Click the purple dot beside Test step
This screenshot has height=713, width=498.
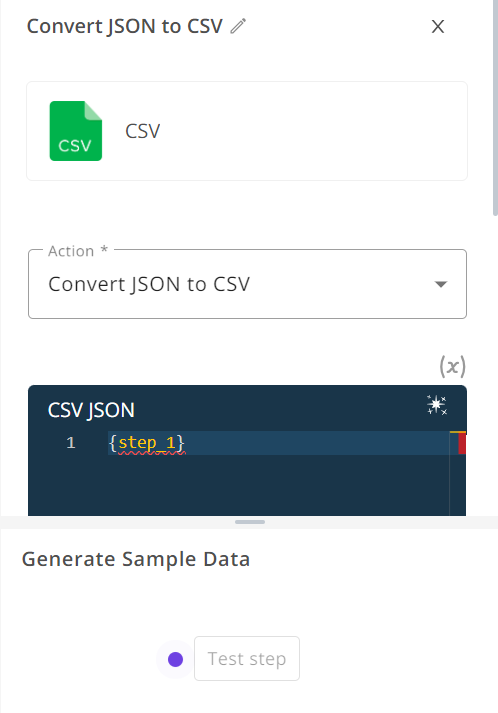tap(175, 659)
